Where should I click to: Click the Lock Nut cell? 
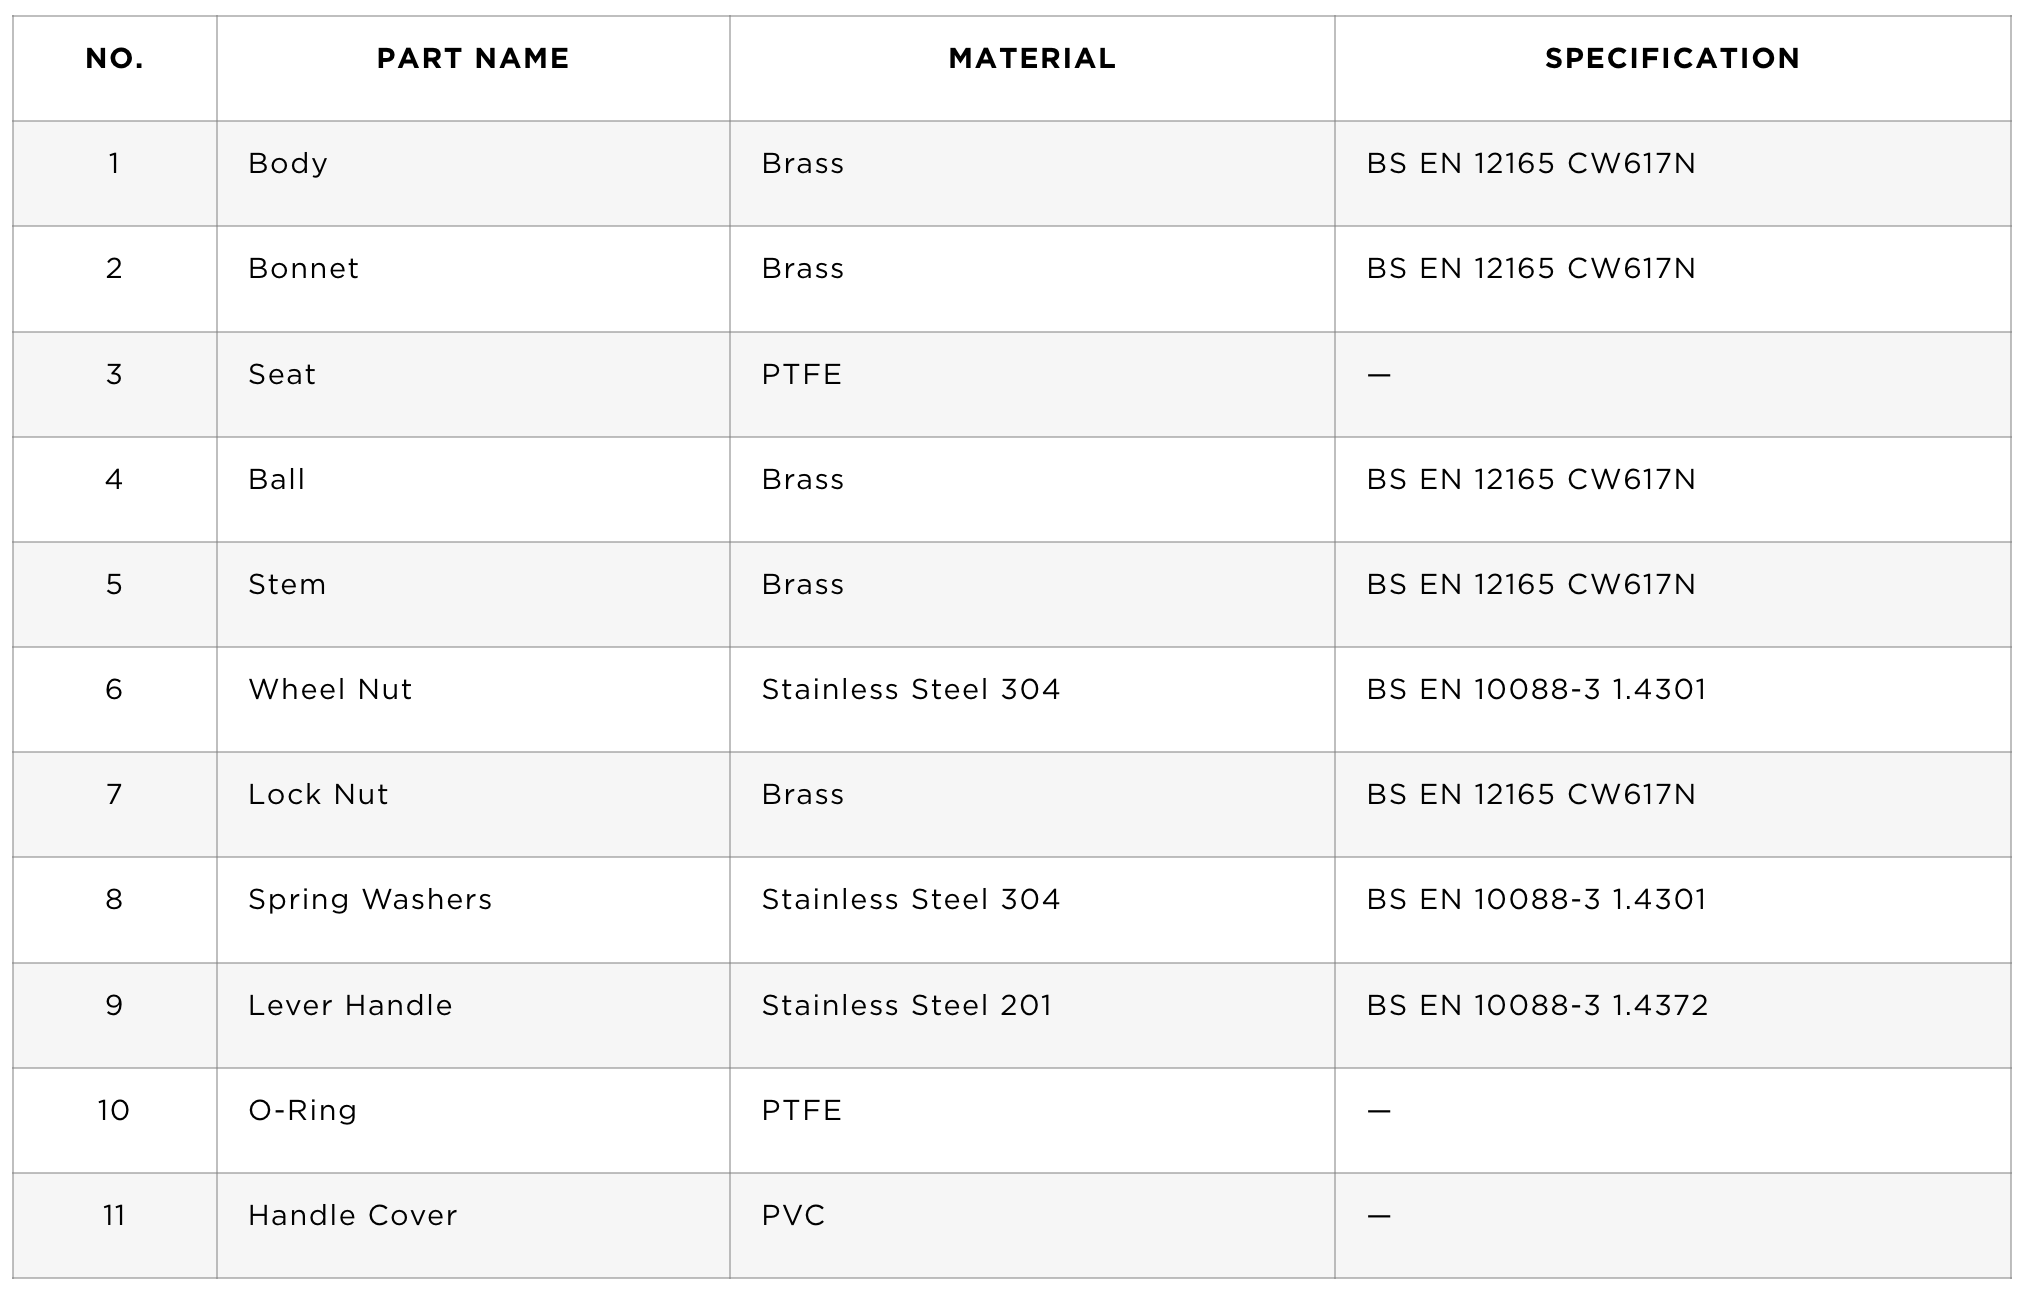click(473, 804)
